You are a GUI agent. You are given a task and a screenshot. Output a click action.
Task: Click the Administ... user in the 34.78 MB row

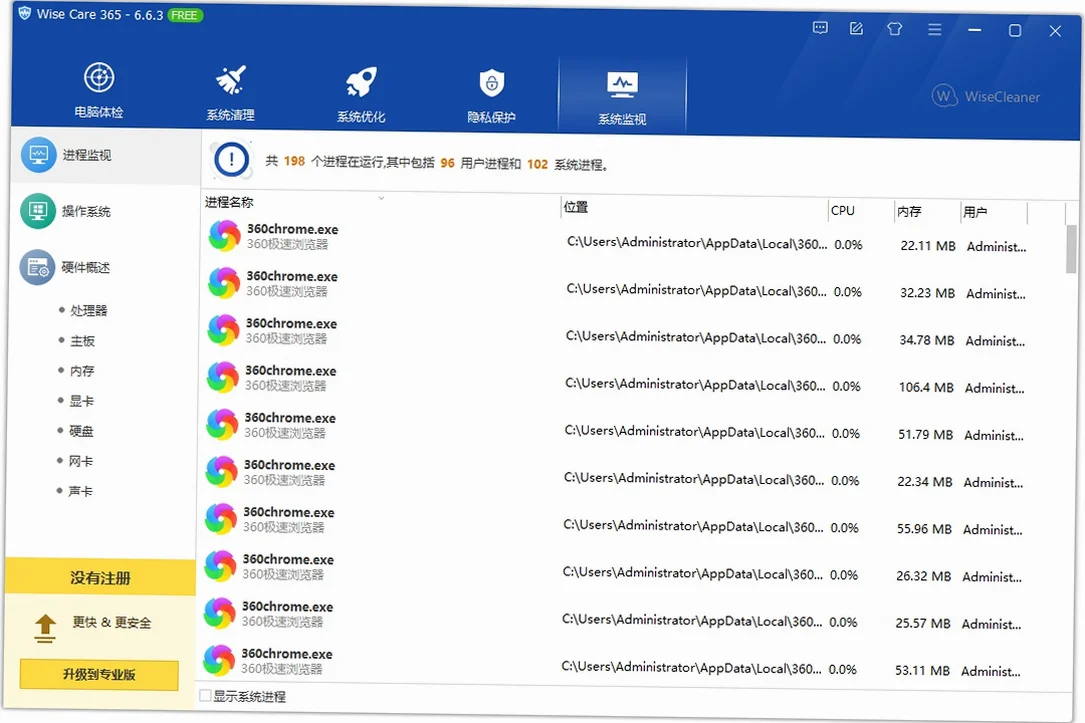[x=995, y=340]
